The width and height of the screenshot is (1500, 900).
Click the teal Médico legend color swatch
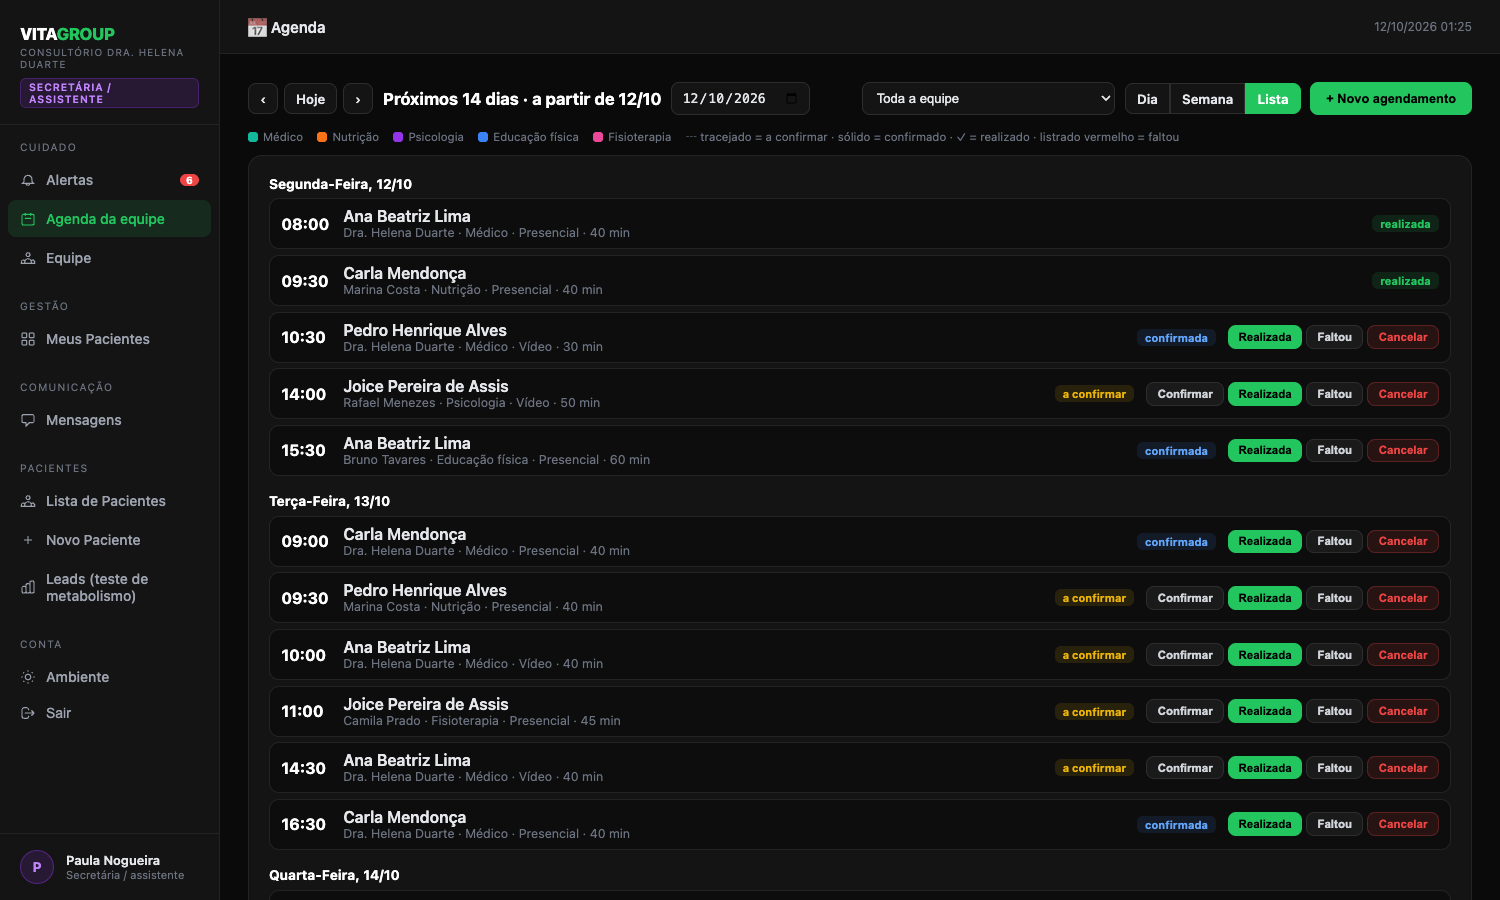pos(253,137)
